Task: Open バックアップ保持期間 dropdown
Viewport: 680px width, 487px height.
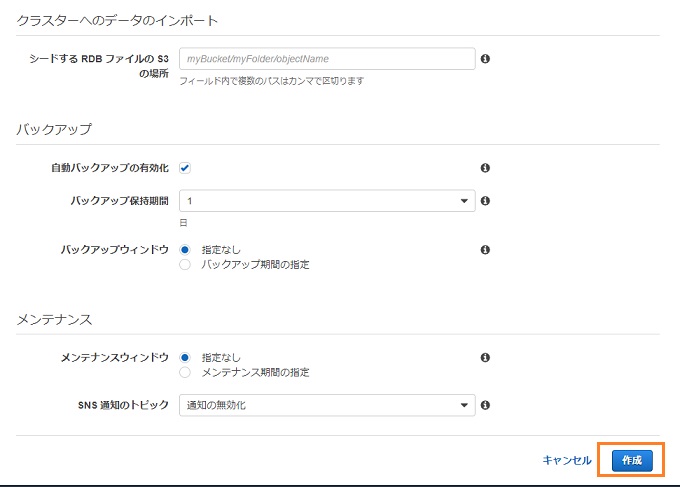Action: point(327,201)
